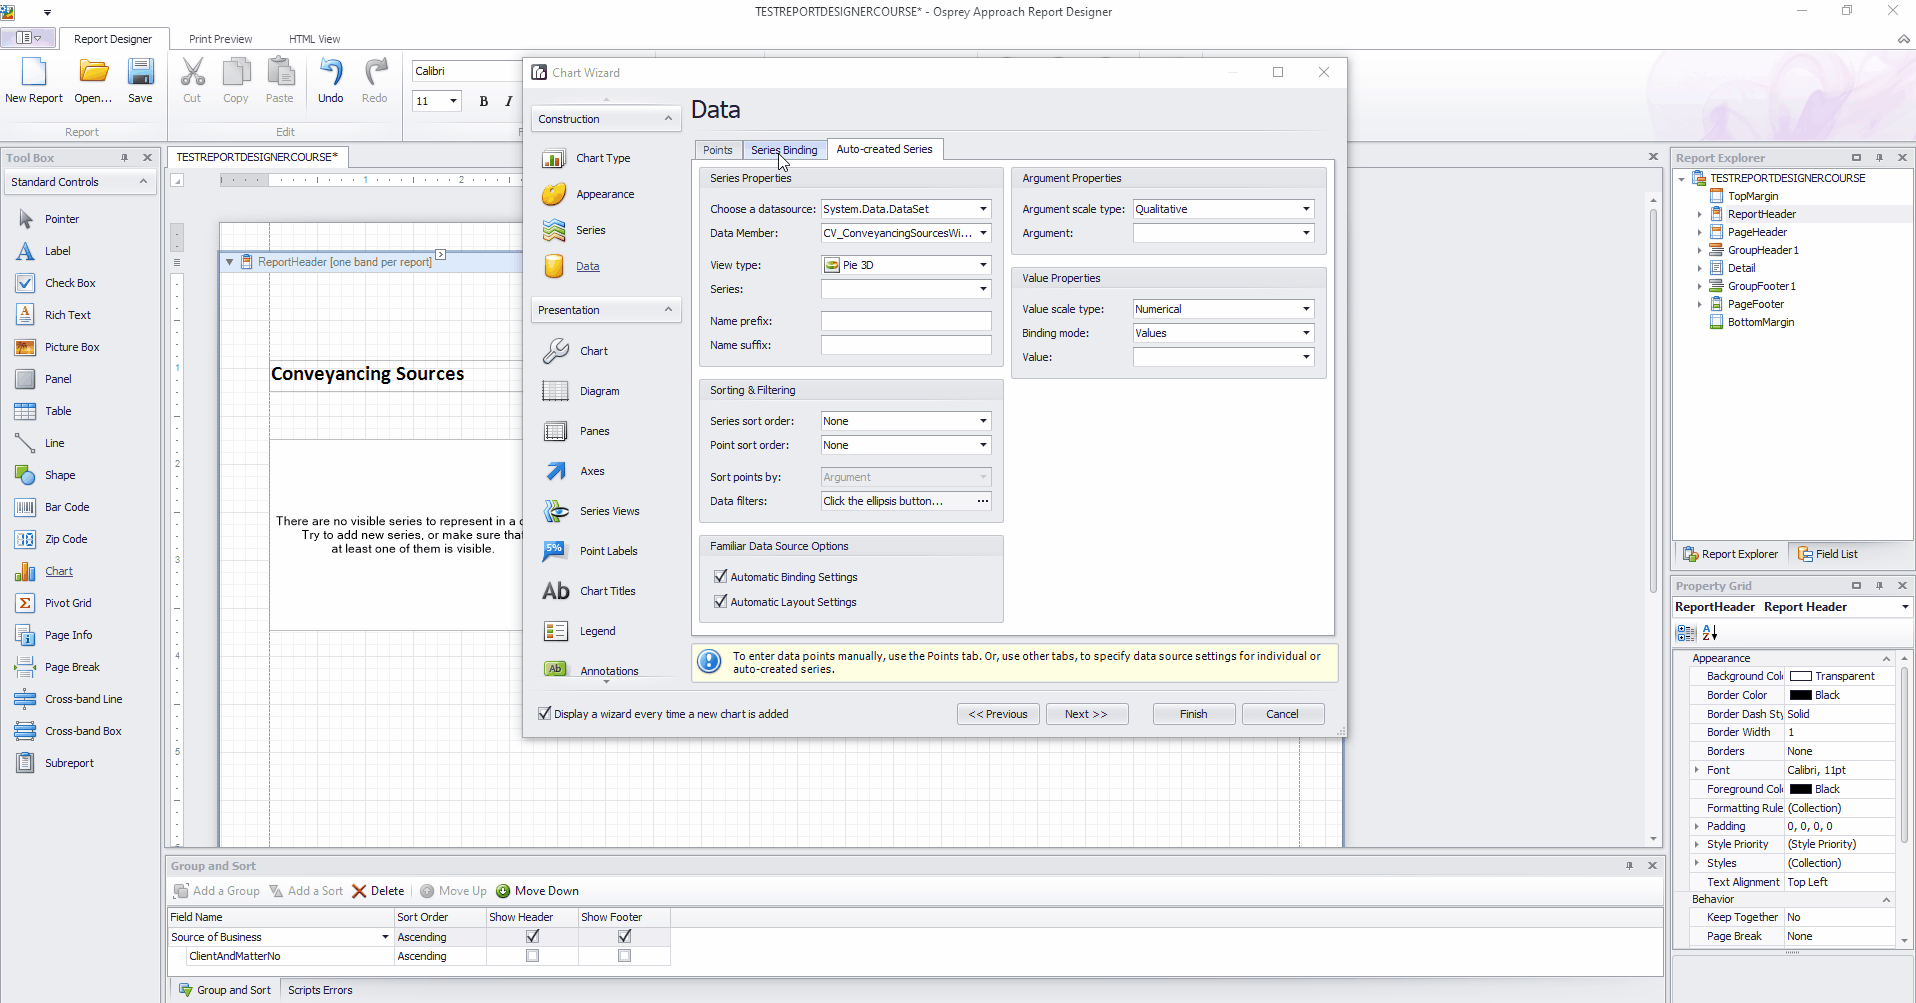Select the Pointer tool in Tool Box
This screenshot has width=1916, height=1003.
pos(61,219)
